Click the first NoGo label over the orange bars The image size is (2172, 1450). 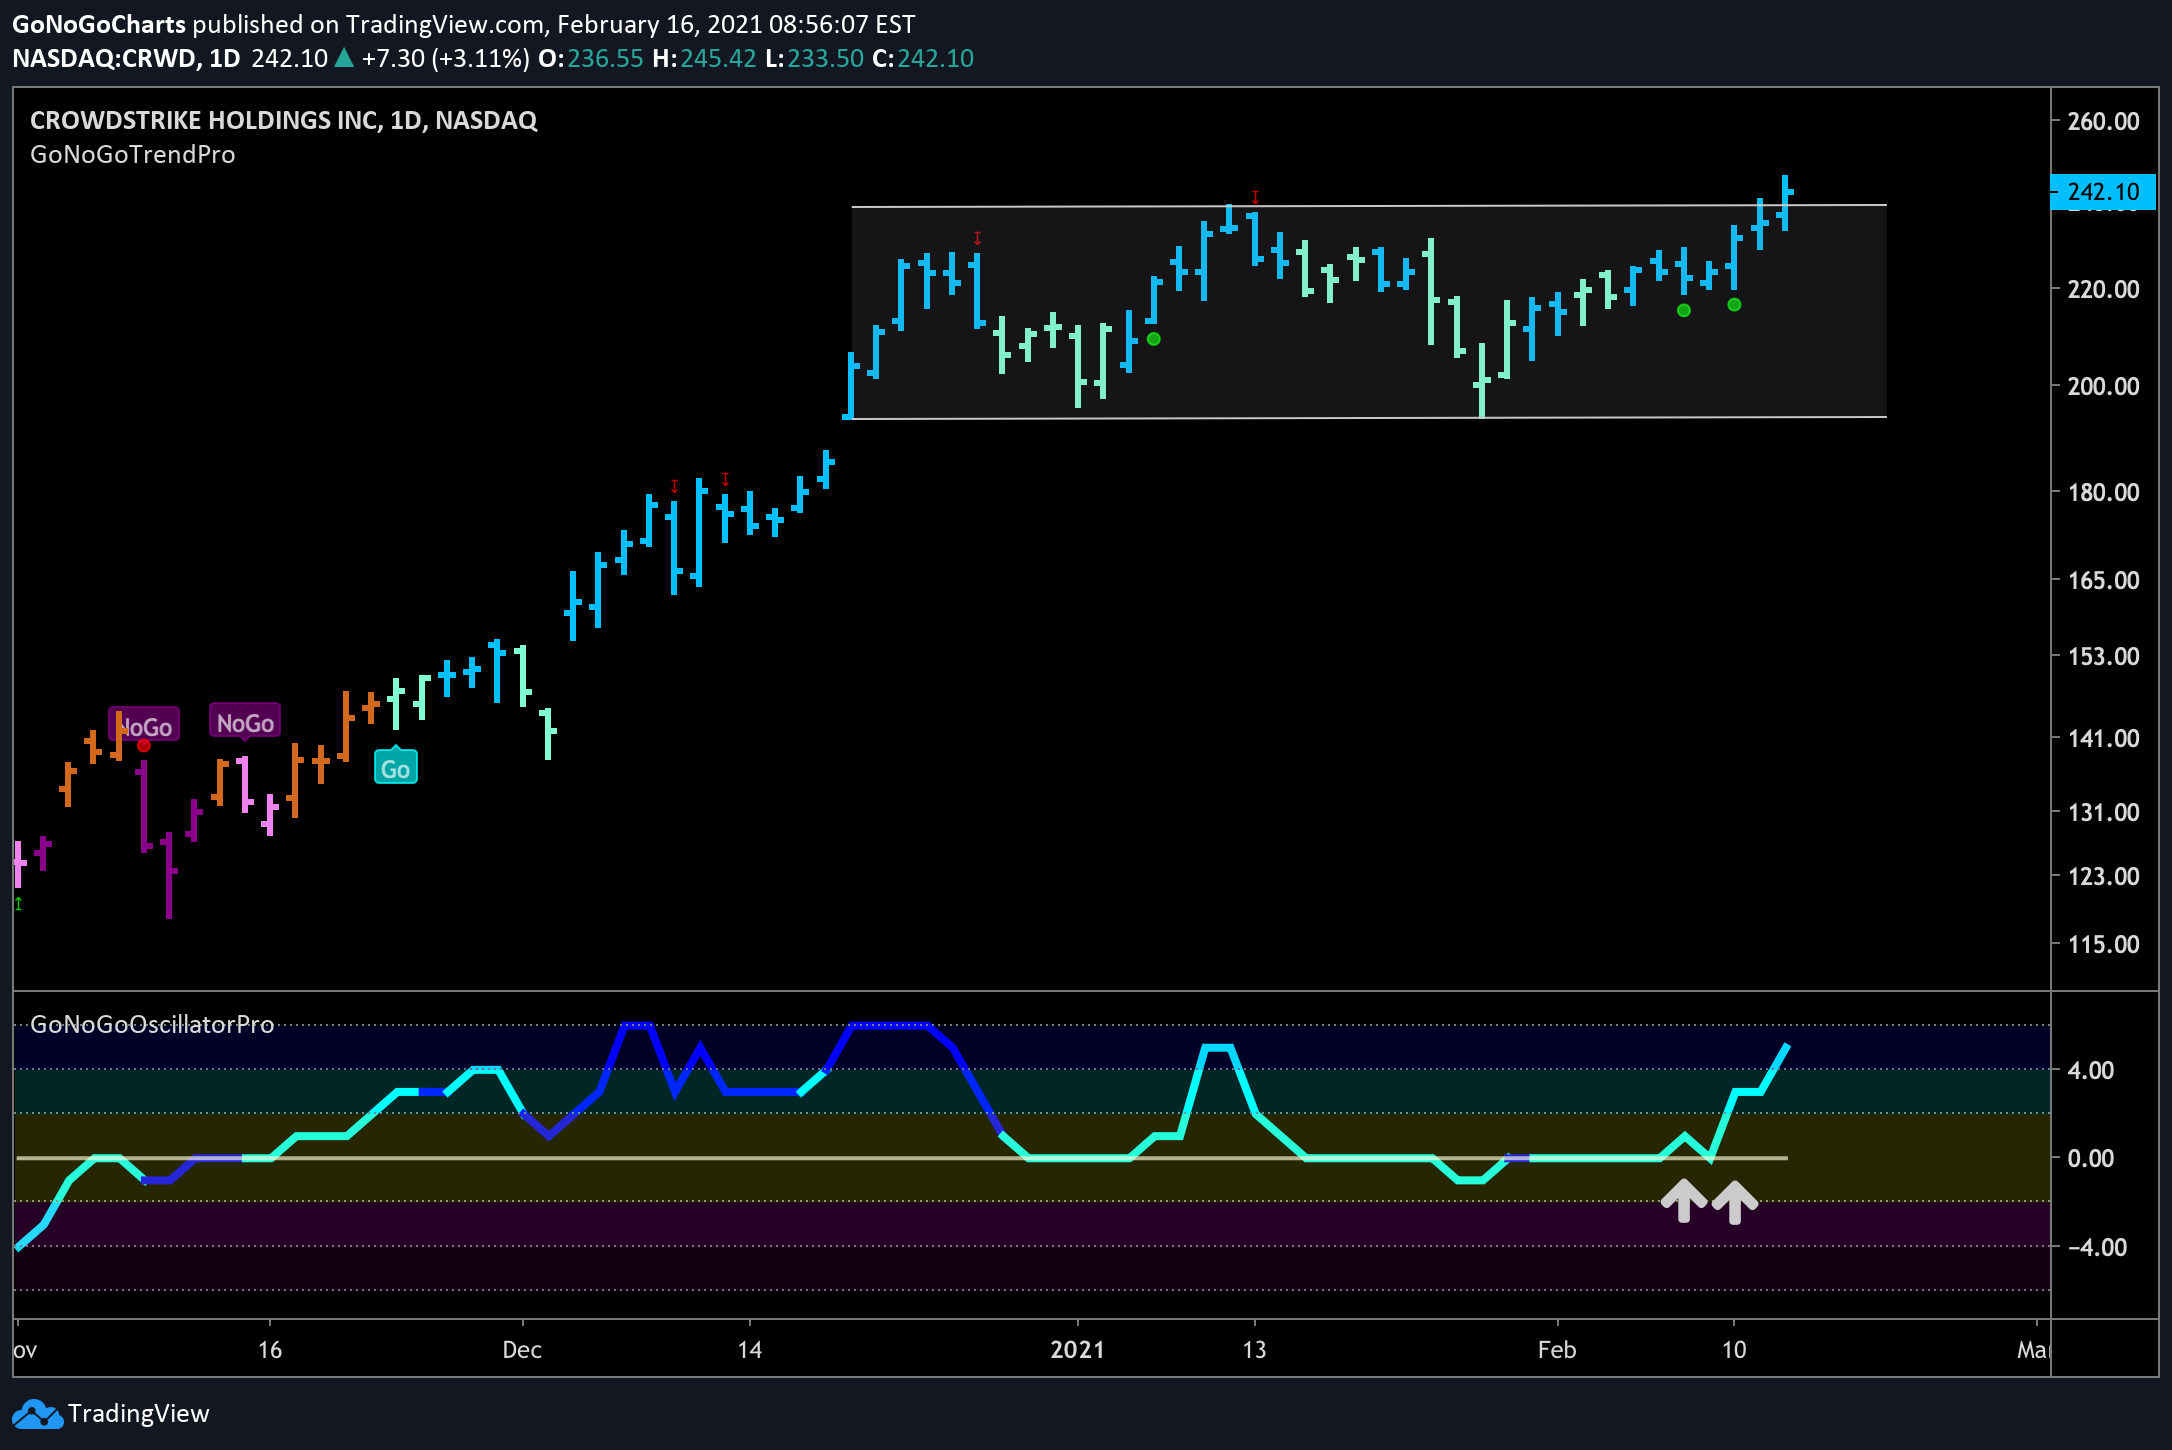[144, 726]
